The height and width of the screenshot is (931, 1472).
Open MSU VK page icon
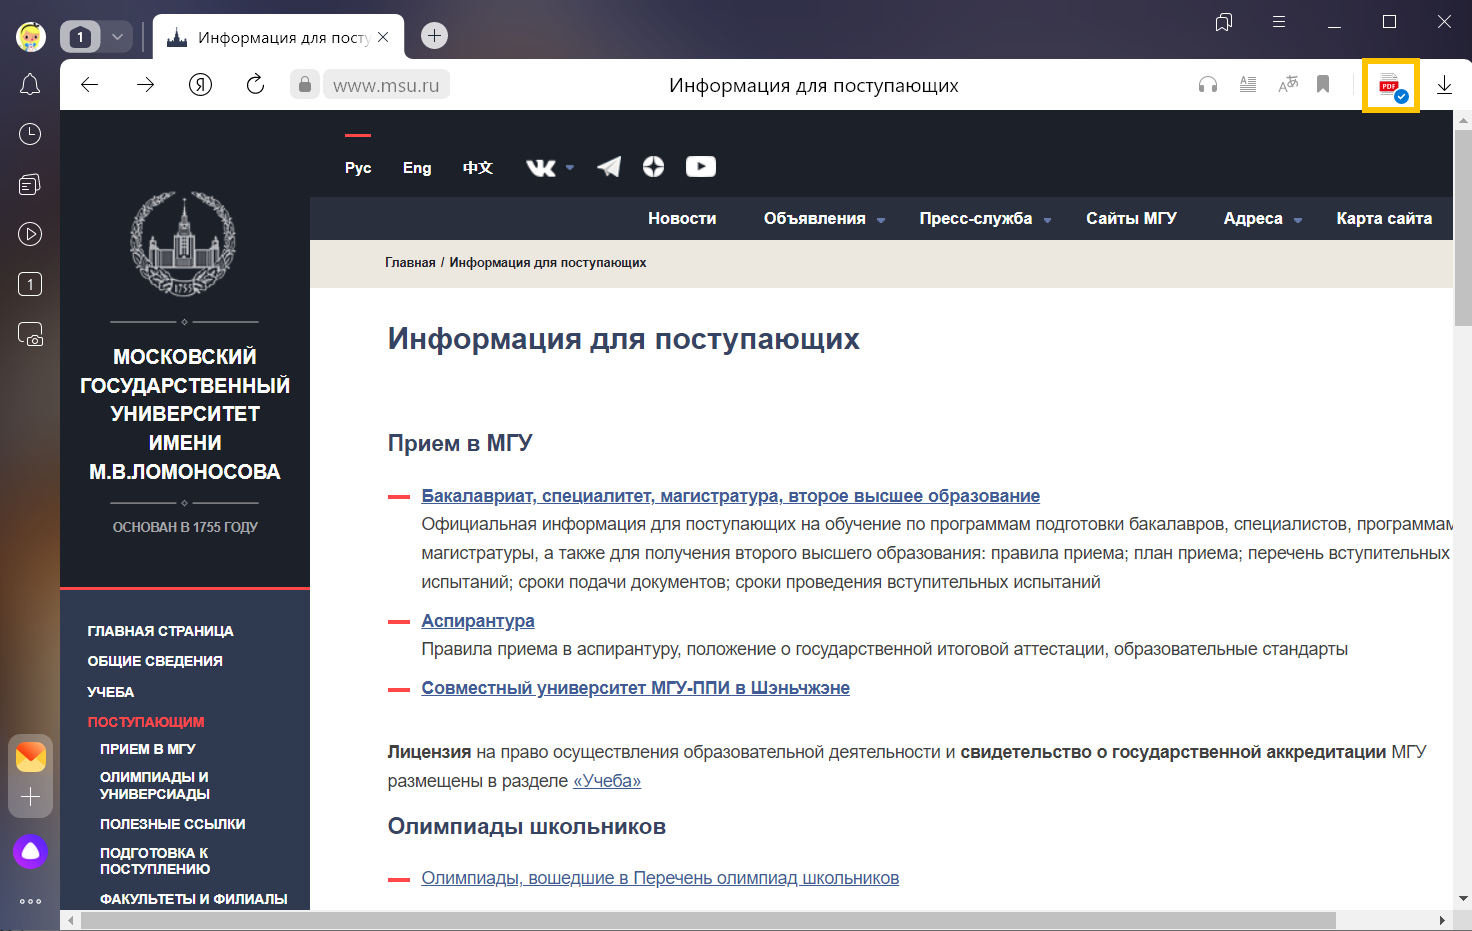coord(541,168)
